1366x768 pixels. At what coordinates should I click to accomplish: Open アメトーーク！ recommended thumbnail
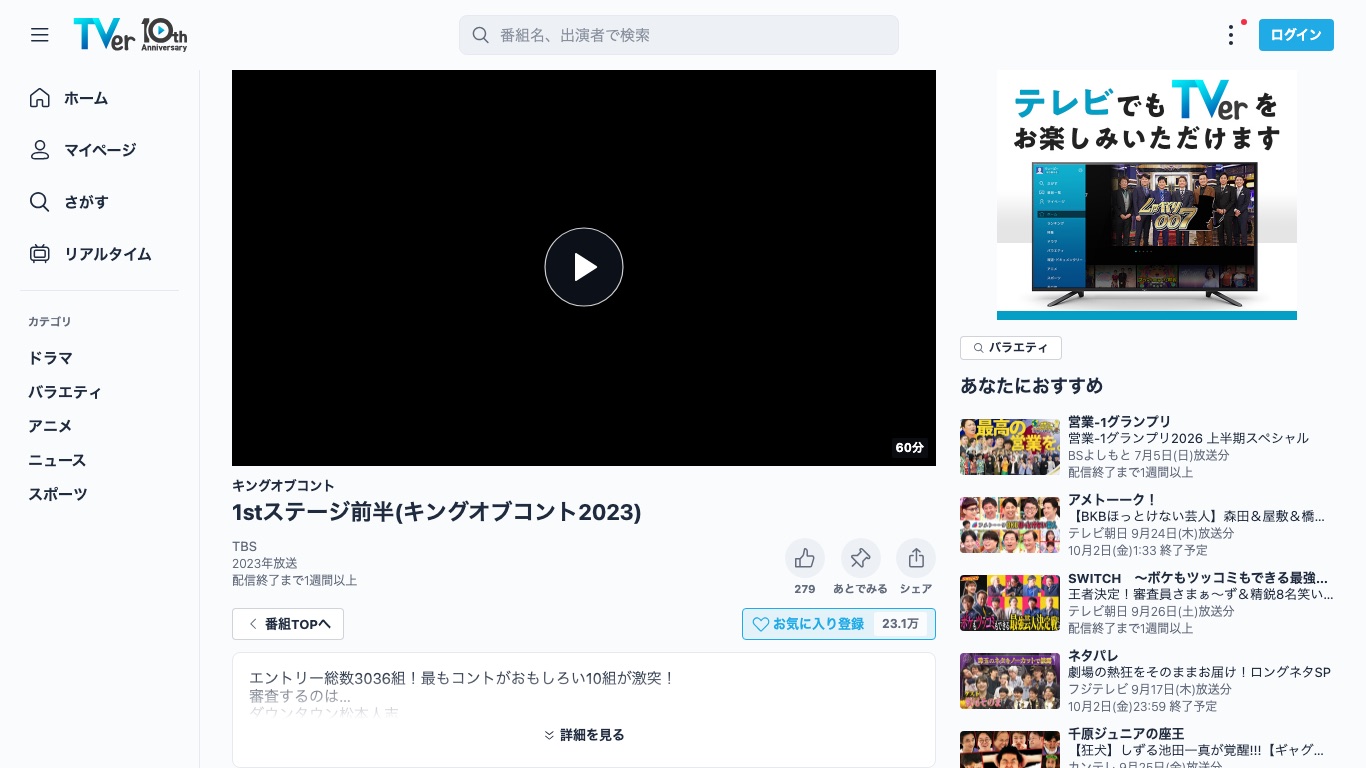pos(1010,525)
